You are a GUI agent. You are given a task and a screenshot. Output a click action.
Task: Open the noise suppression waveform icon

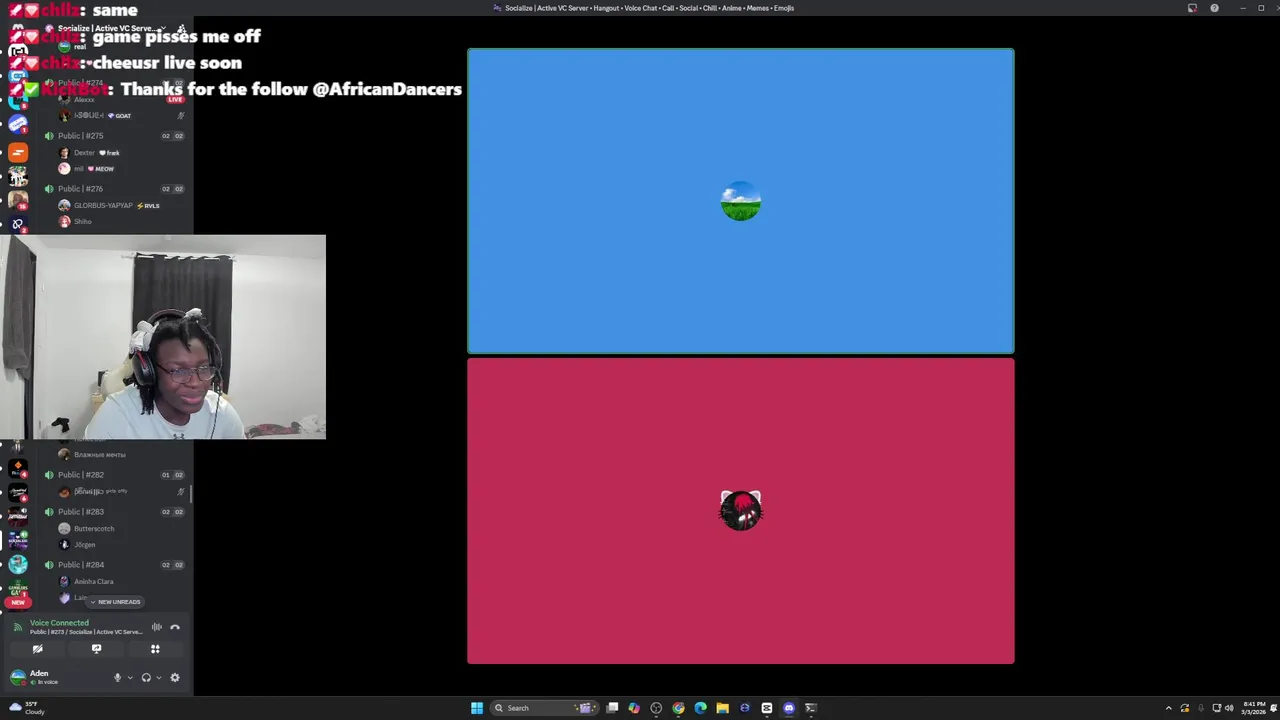tap(157, 627)
